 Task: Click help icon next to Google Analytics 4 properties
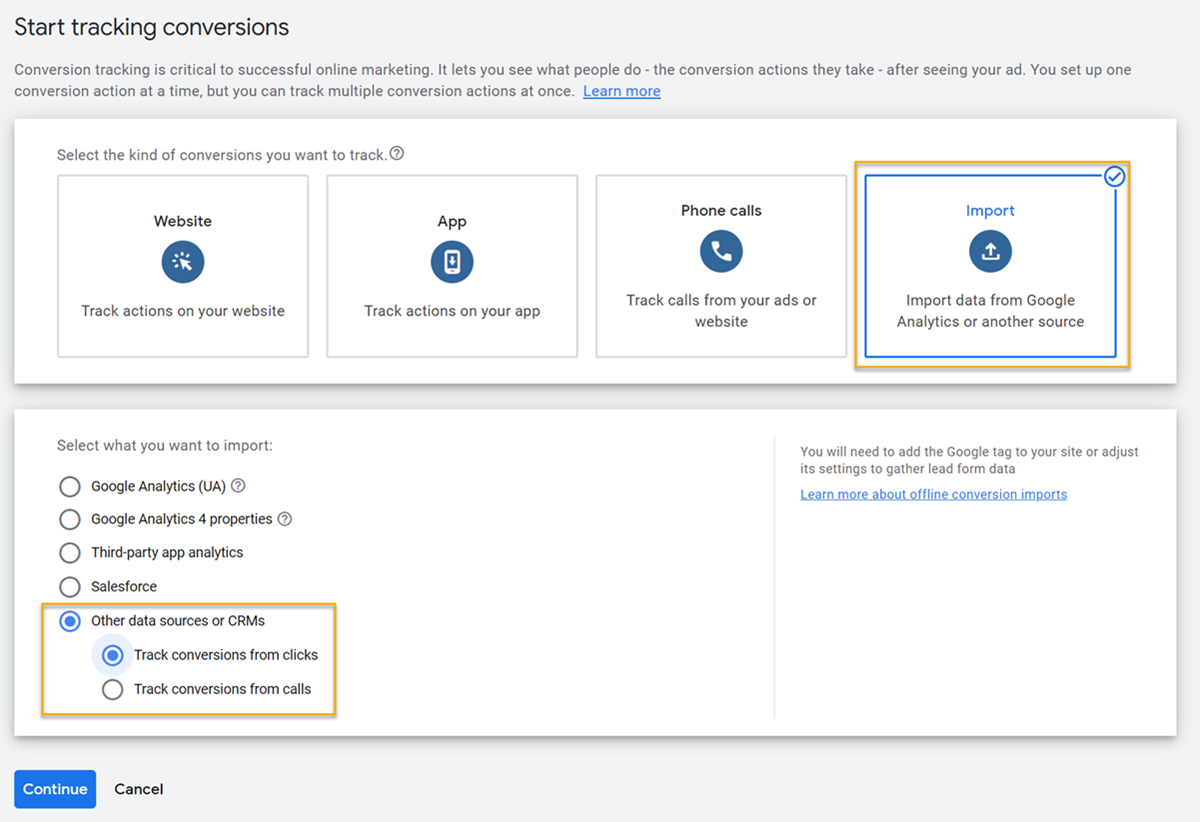pos(285,519)
